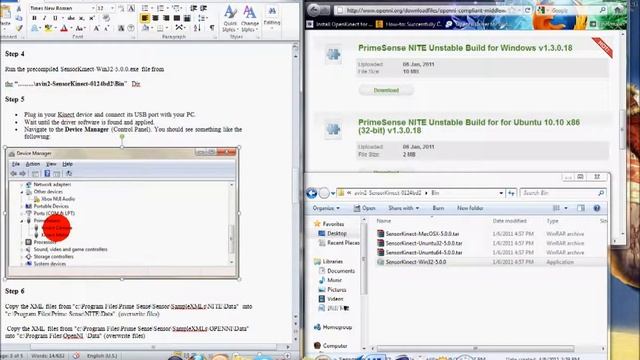The width and height of the screenshot is (640, 360).
Task: Open Change Styles menu
Action: pyautogui.click(x=249, y=19)
